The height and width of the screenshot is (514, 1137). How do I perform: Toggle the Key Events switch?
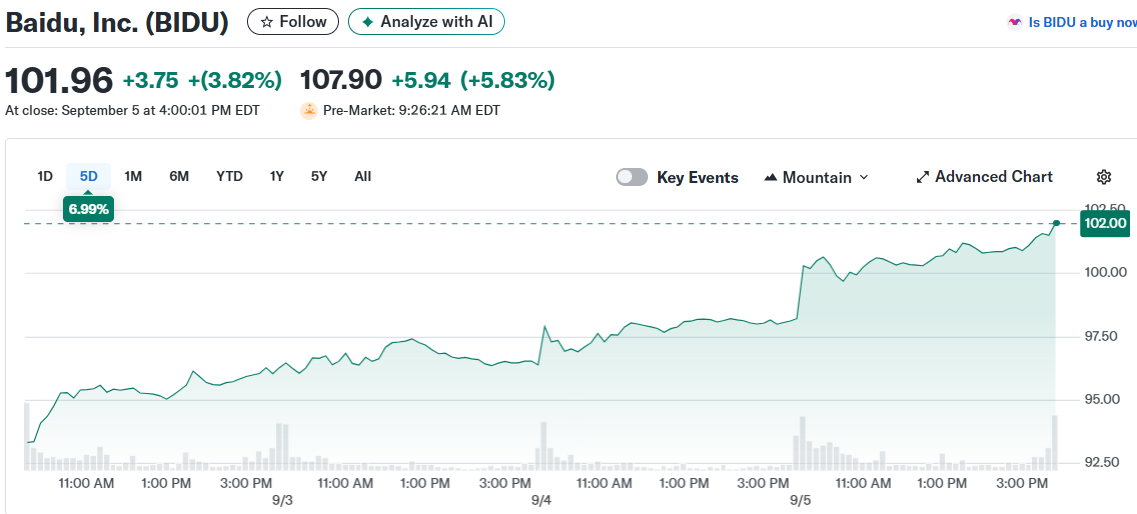[632, 178]
